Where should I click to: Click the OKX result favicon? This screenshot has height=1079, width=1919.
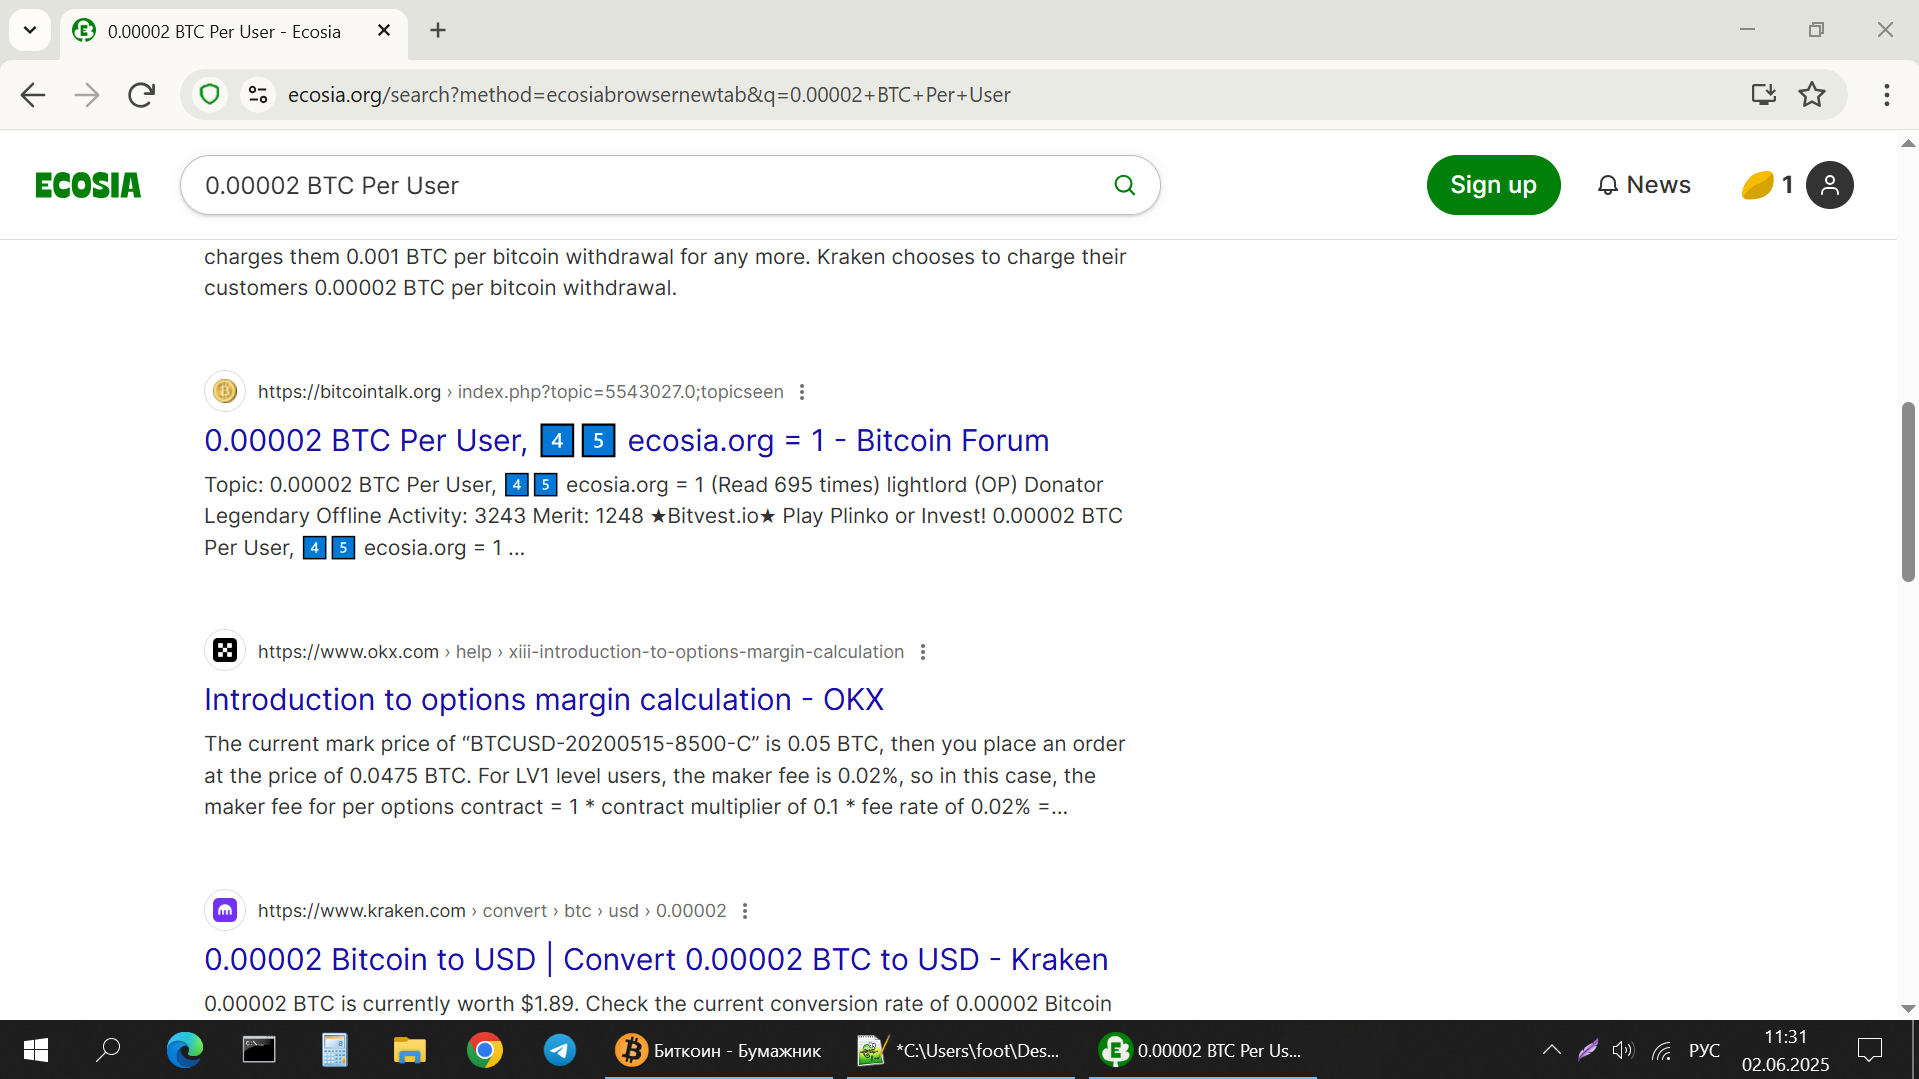pos(225,651)
